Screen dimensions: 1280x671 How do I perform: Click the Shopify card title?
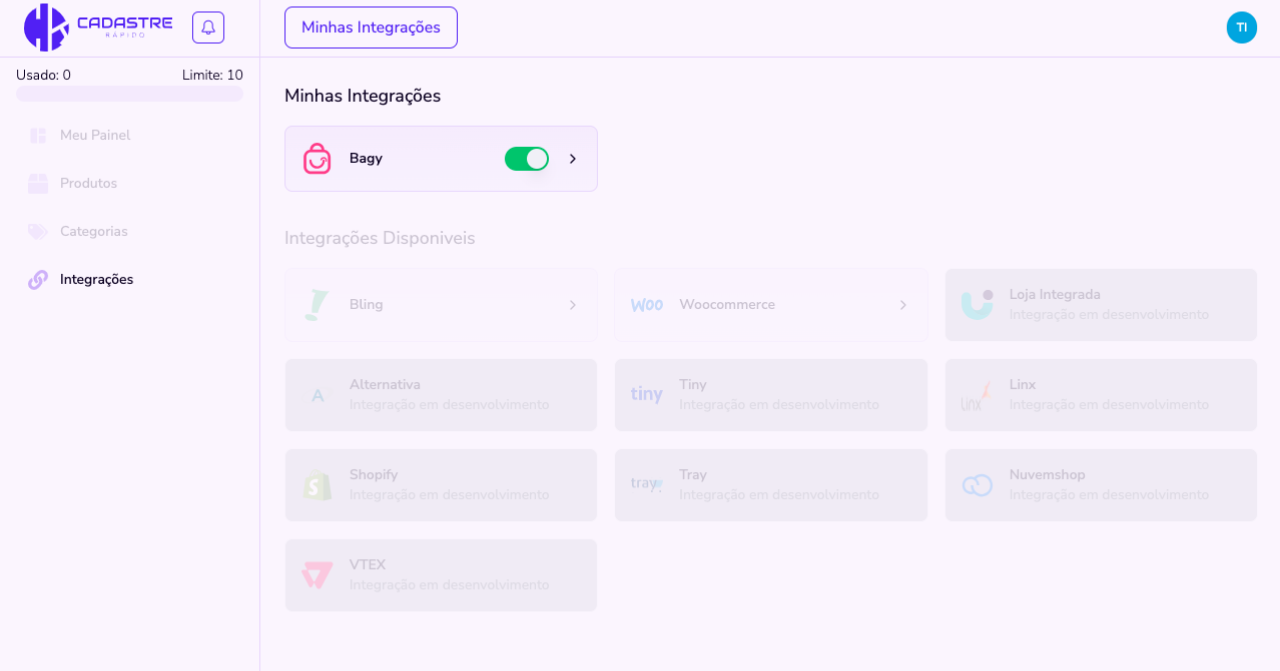pos(373,474)
